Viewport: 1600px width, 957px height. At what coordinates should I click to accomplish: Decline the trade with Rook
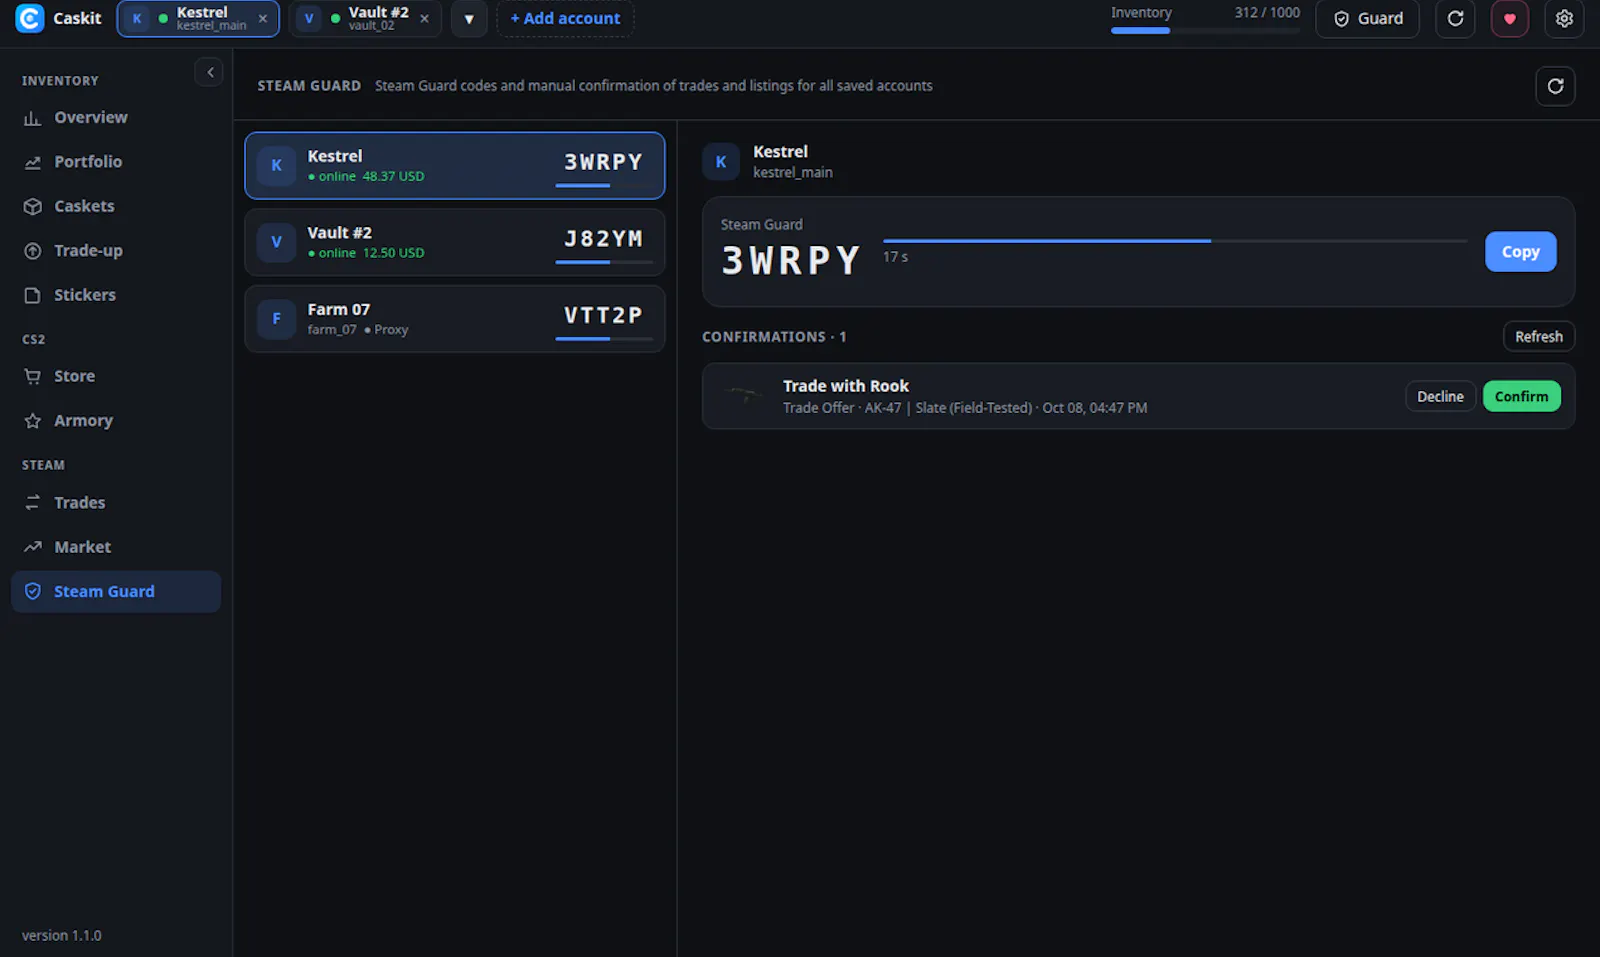1440,397
